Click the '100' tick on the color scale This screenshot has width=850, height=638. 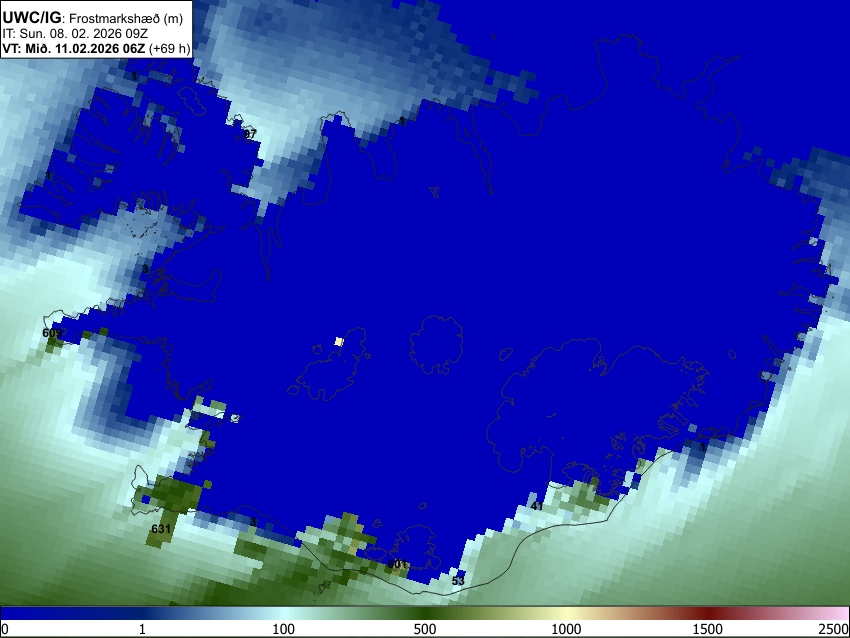[284, 629]
